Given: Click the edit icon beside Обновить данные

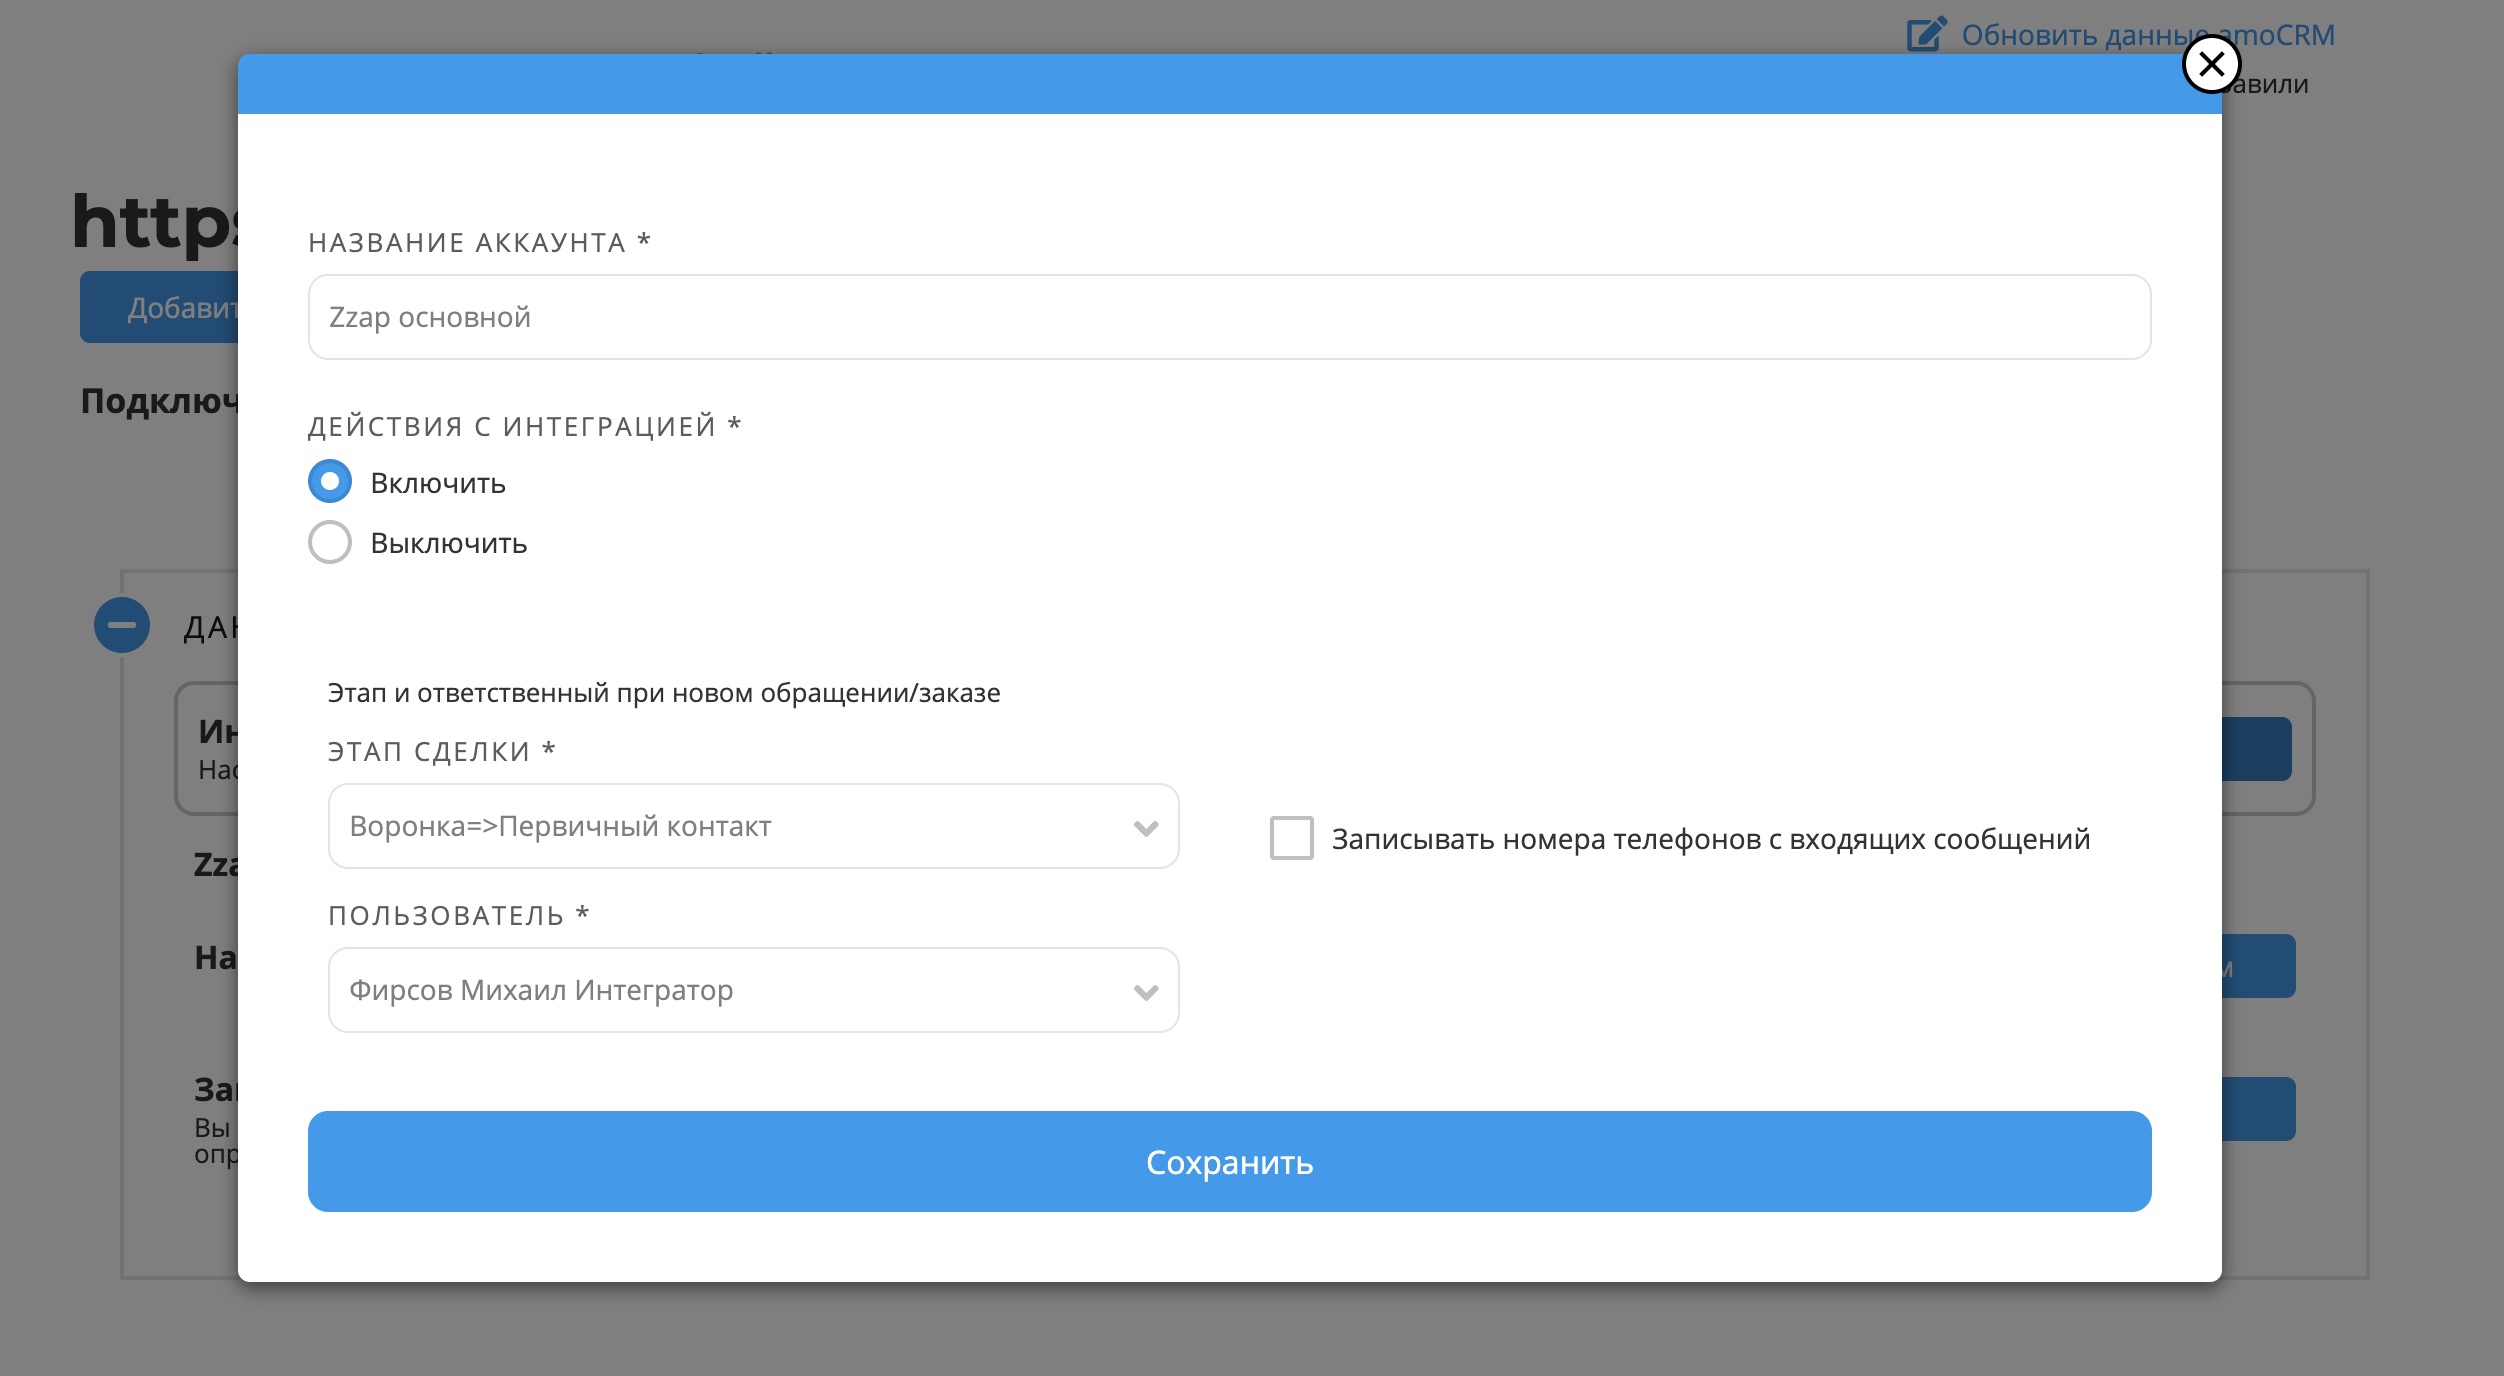Looking at the screenshot, I should tap(1926, 34).
